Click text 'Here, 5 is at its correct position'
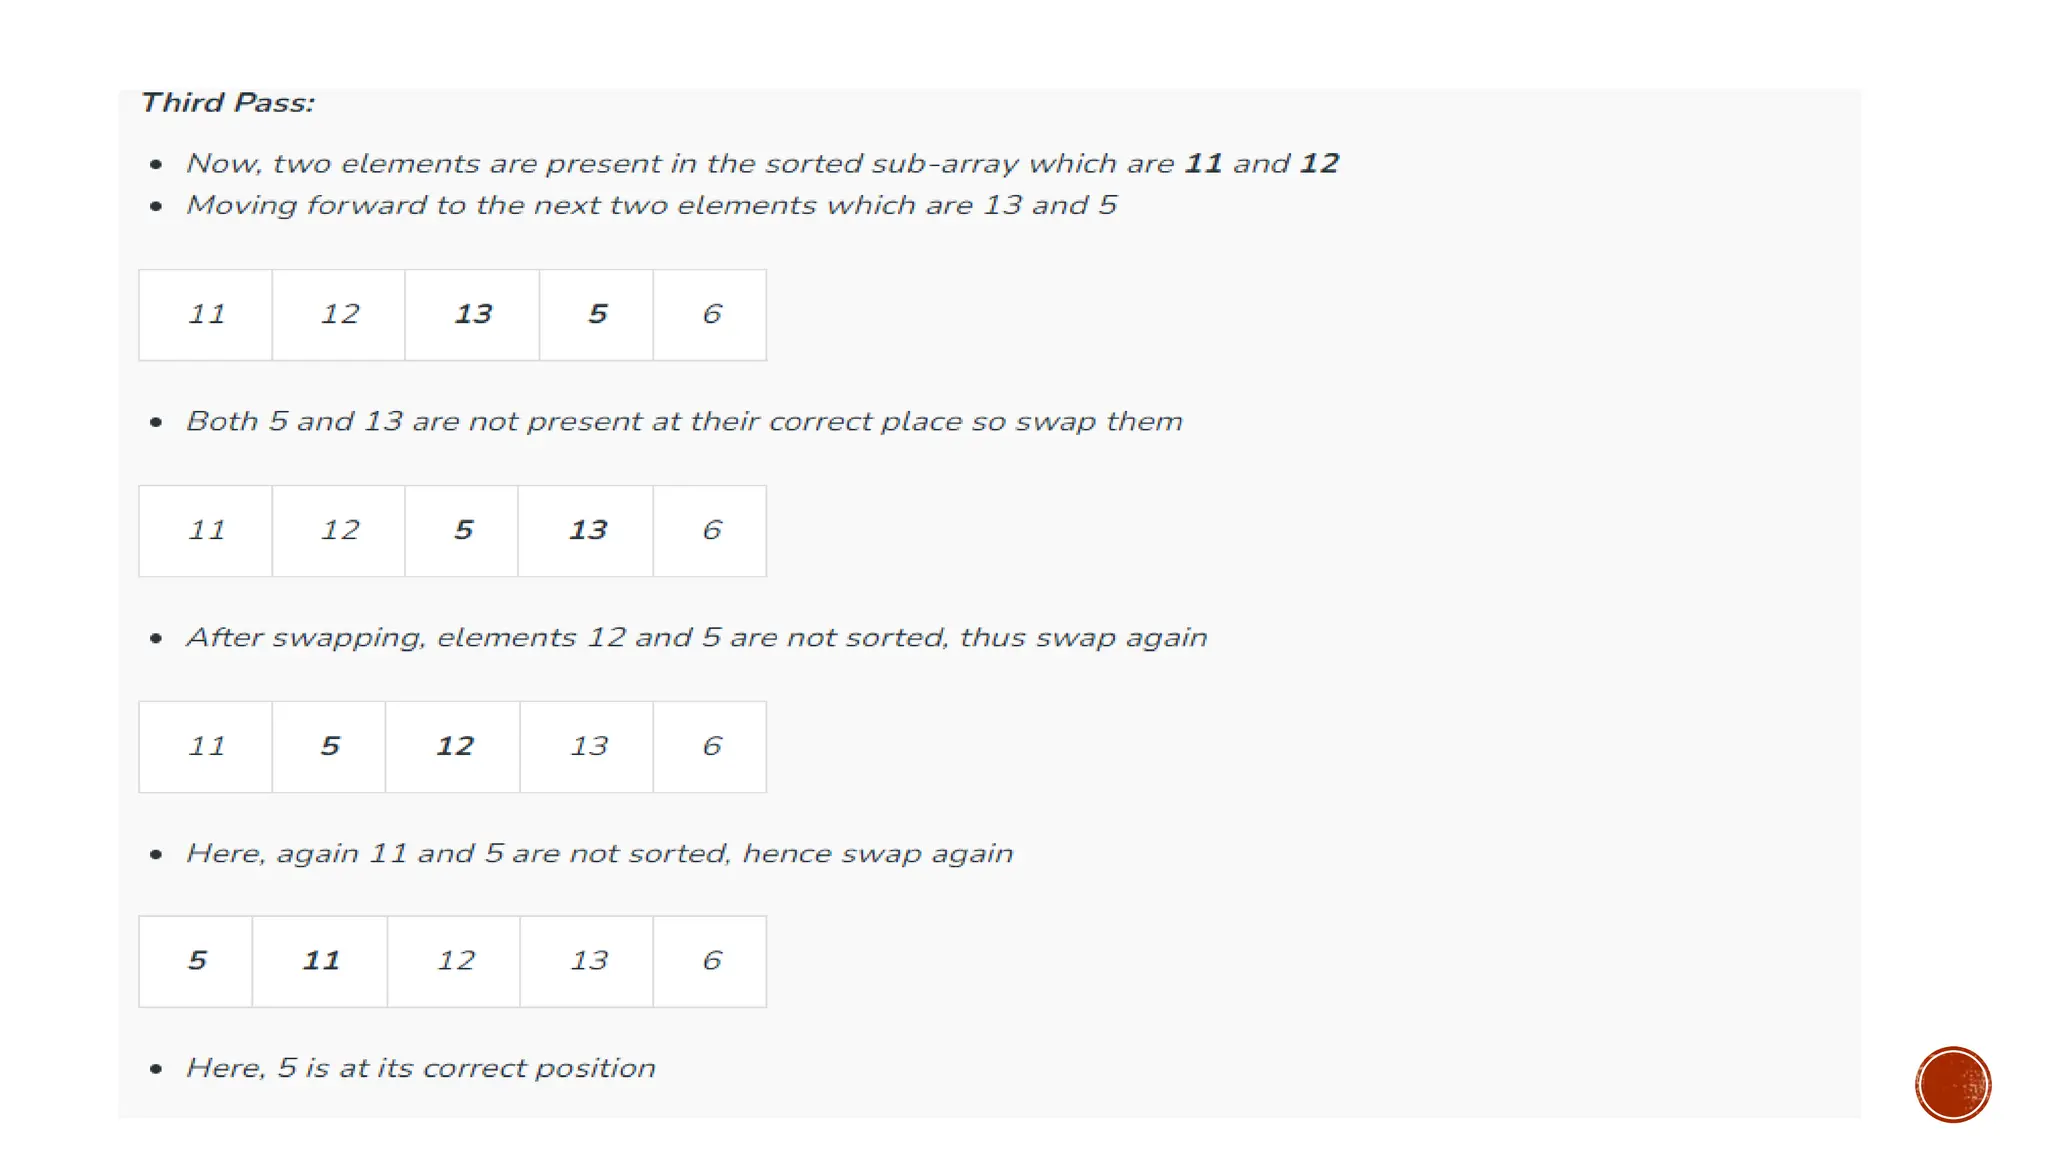2048x1152 pixels. point(421,1068)
